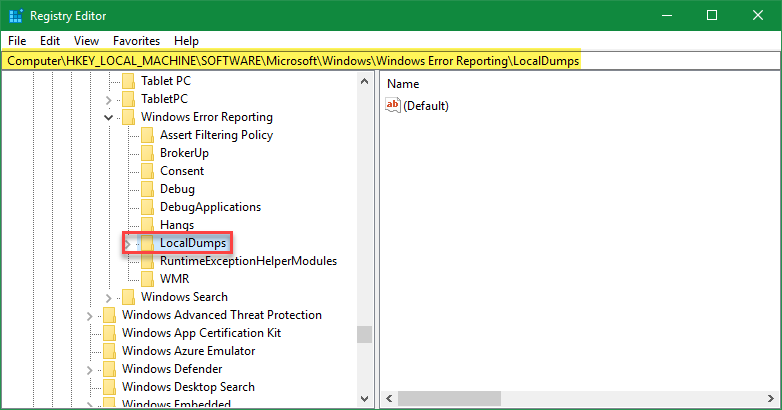Click the Windows Defender folder icon
This screenshot has width=782, height=410.
coord(109,369)
